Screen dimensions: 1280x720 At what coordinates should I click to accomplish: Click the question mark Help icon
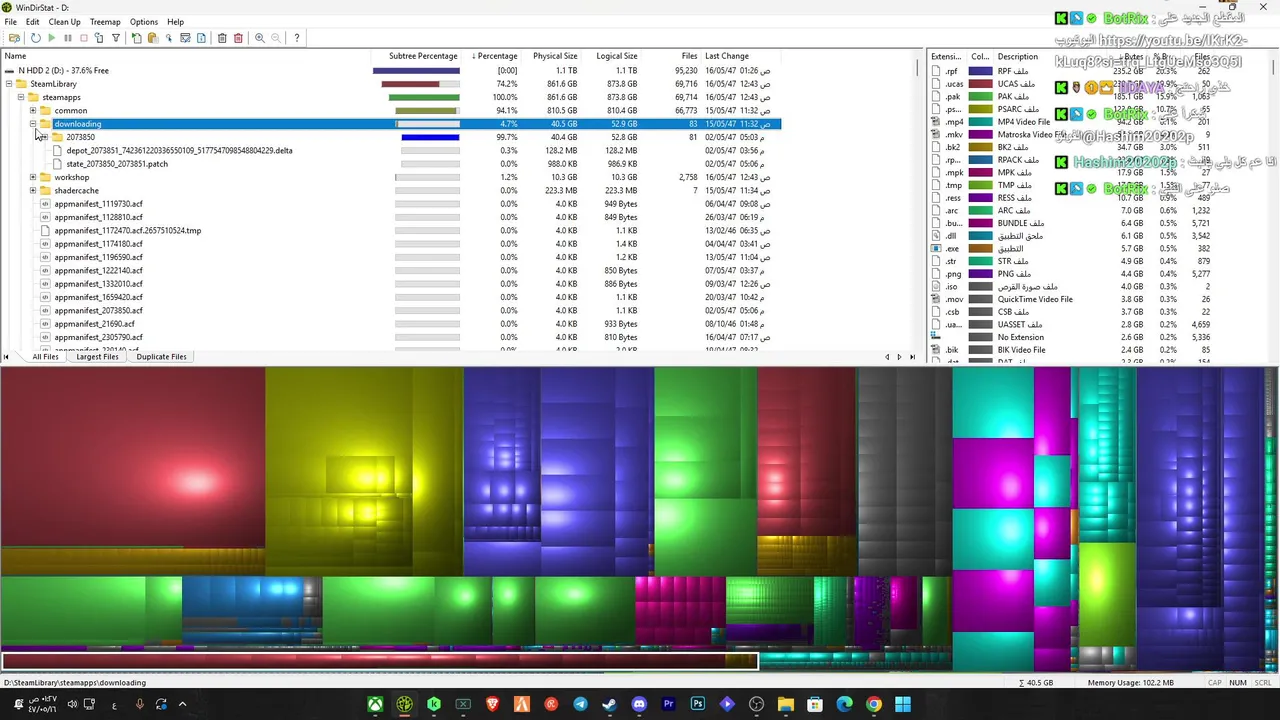tap(297, 38)
